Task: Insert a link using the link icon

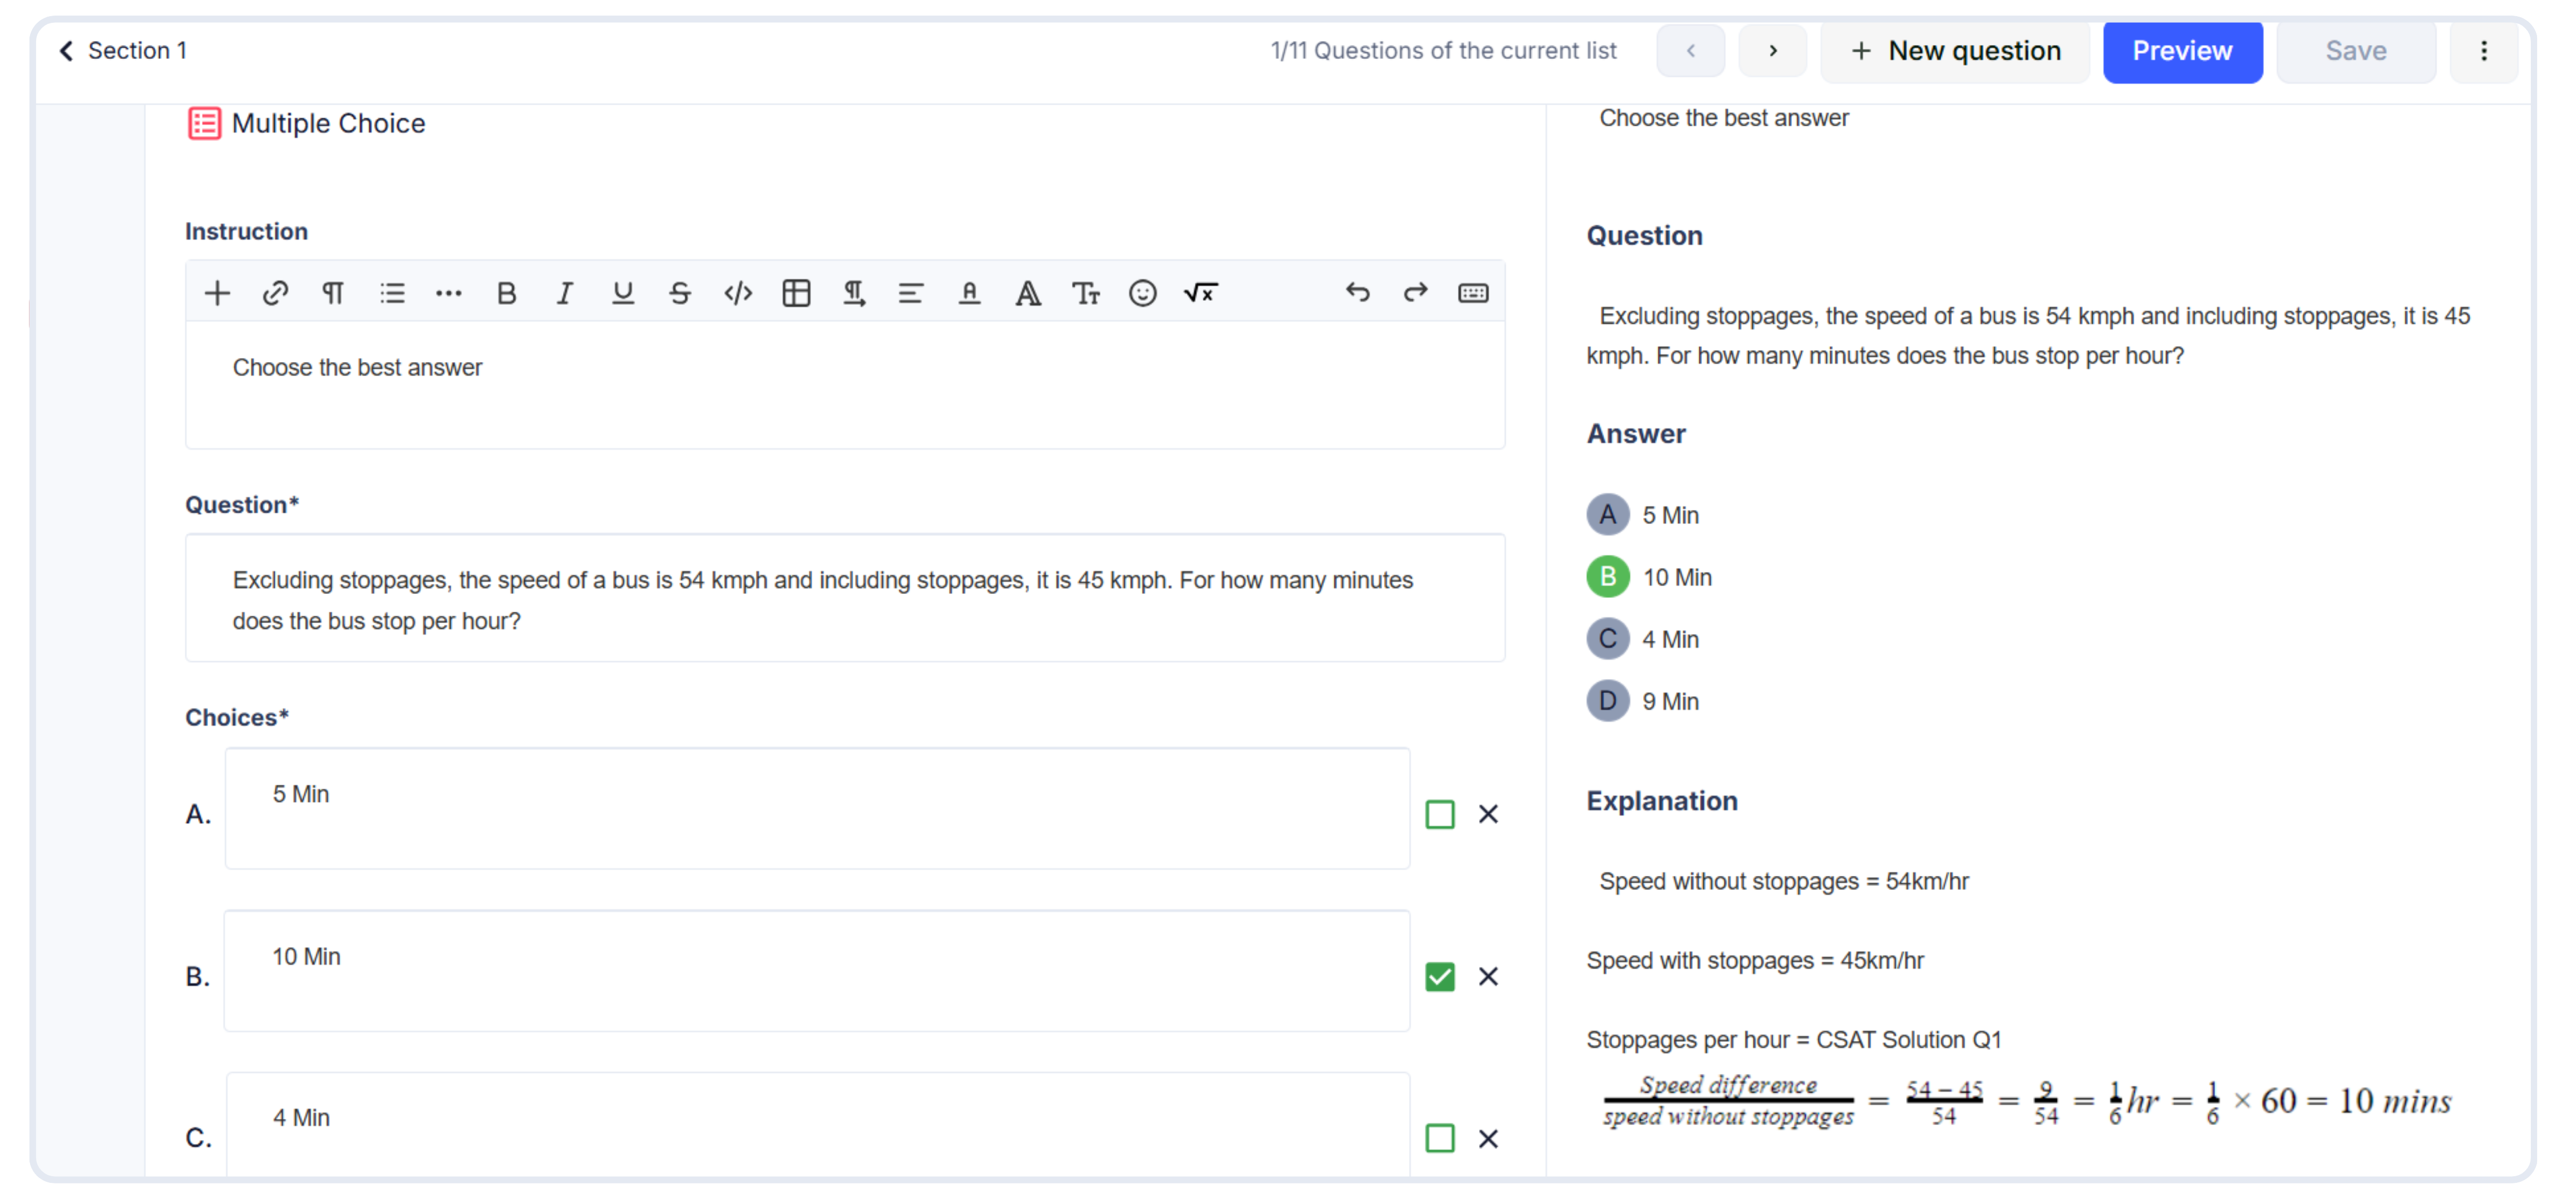Action: pos(275,293)
